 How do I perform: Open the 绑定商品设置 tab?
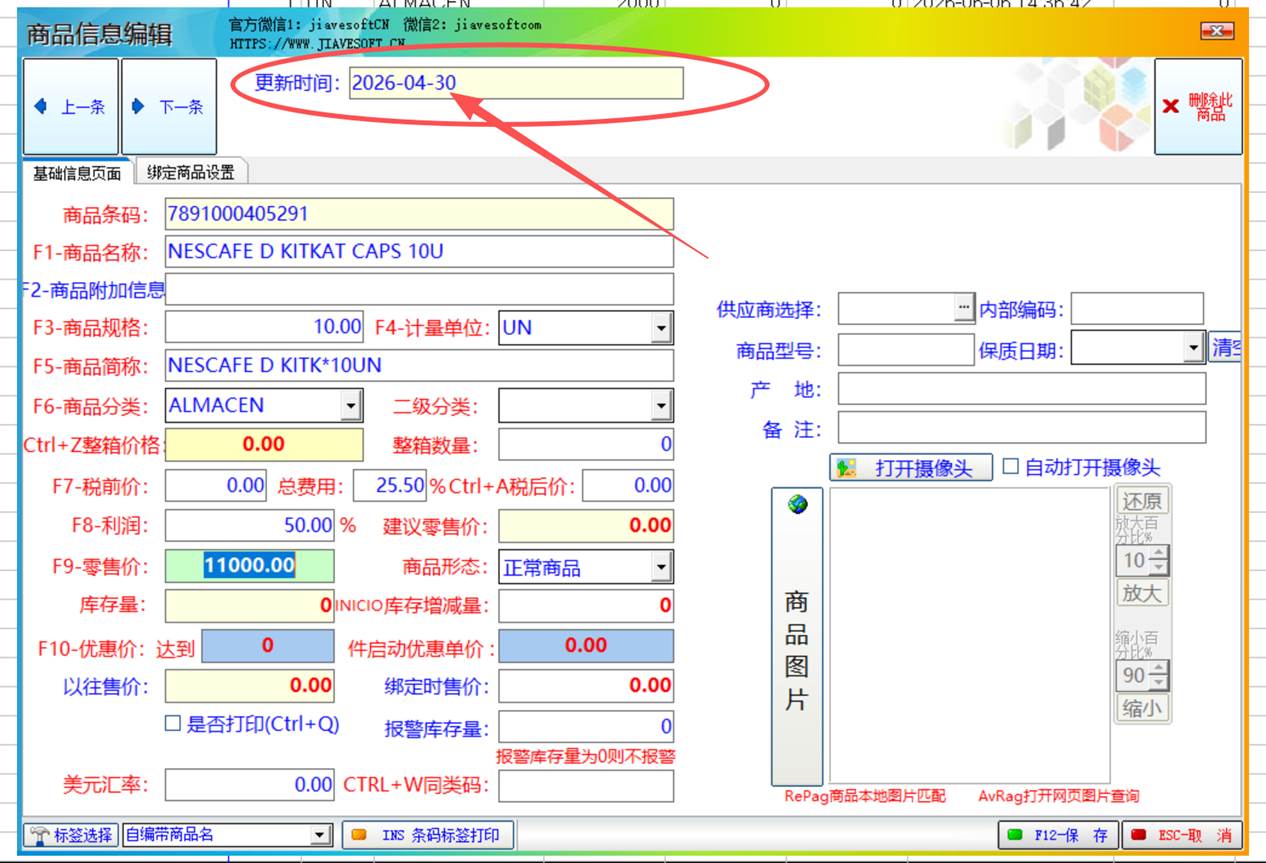coord(191,172)
